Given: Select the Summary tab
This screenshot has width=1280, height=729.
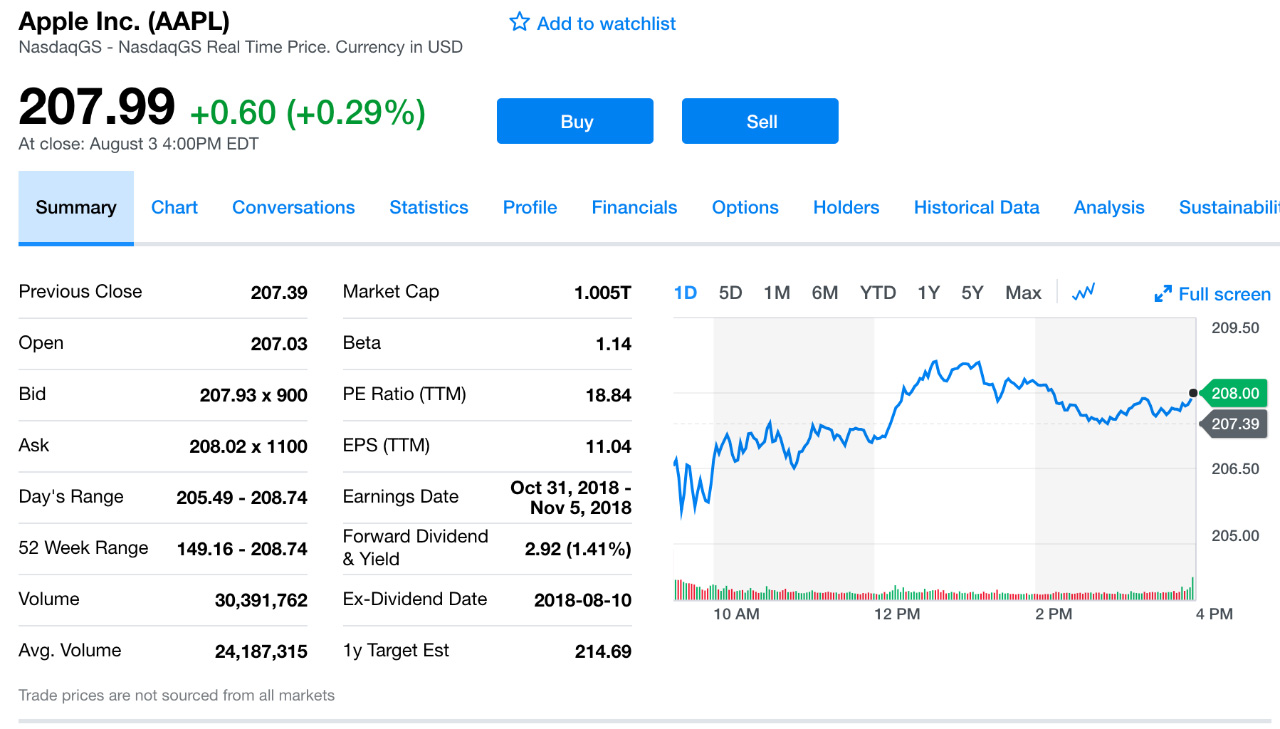Looking at the screenshot, I should 76,208.
